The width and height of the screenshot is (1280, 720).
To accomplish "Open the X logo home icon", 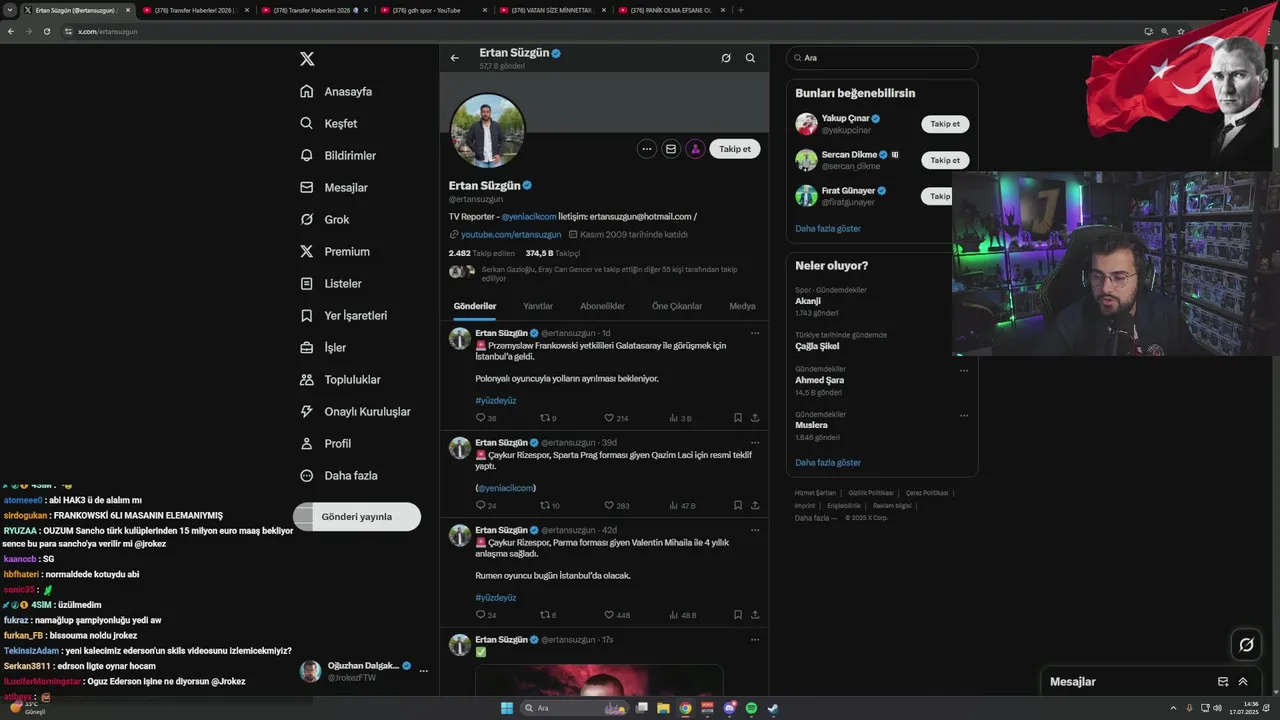I will (x=307, y=59).
